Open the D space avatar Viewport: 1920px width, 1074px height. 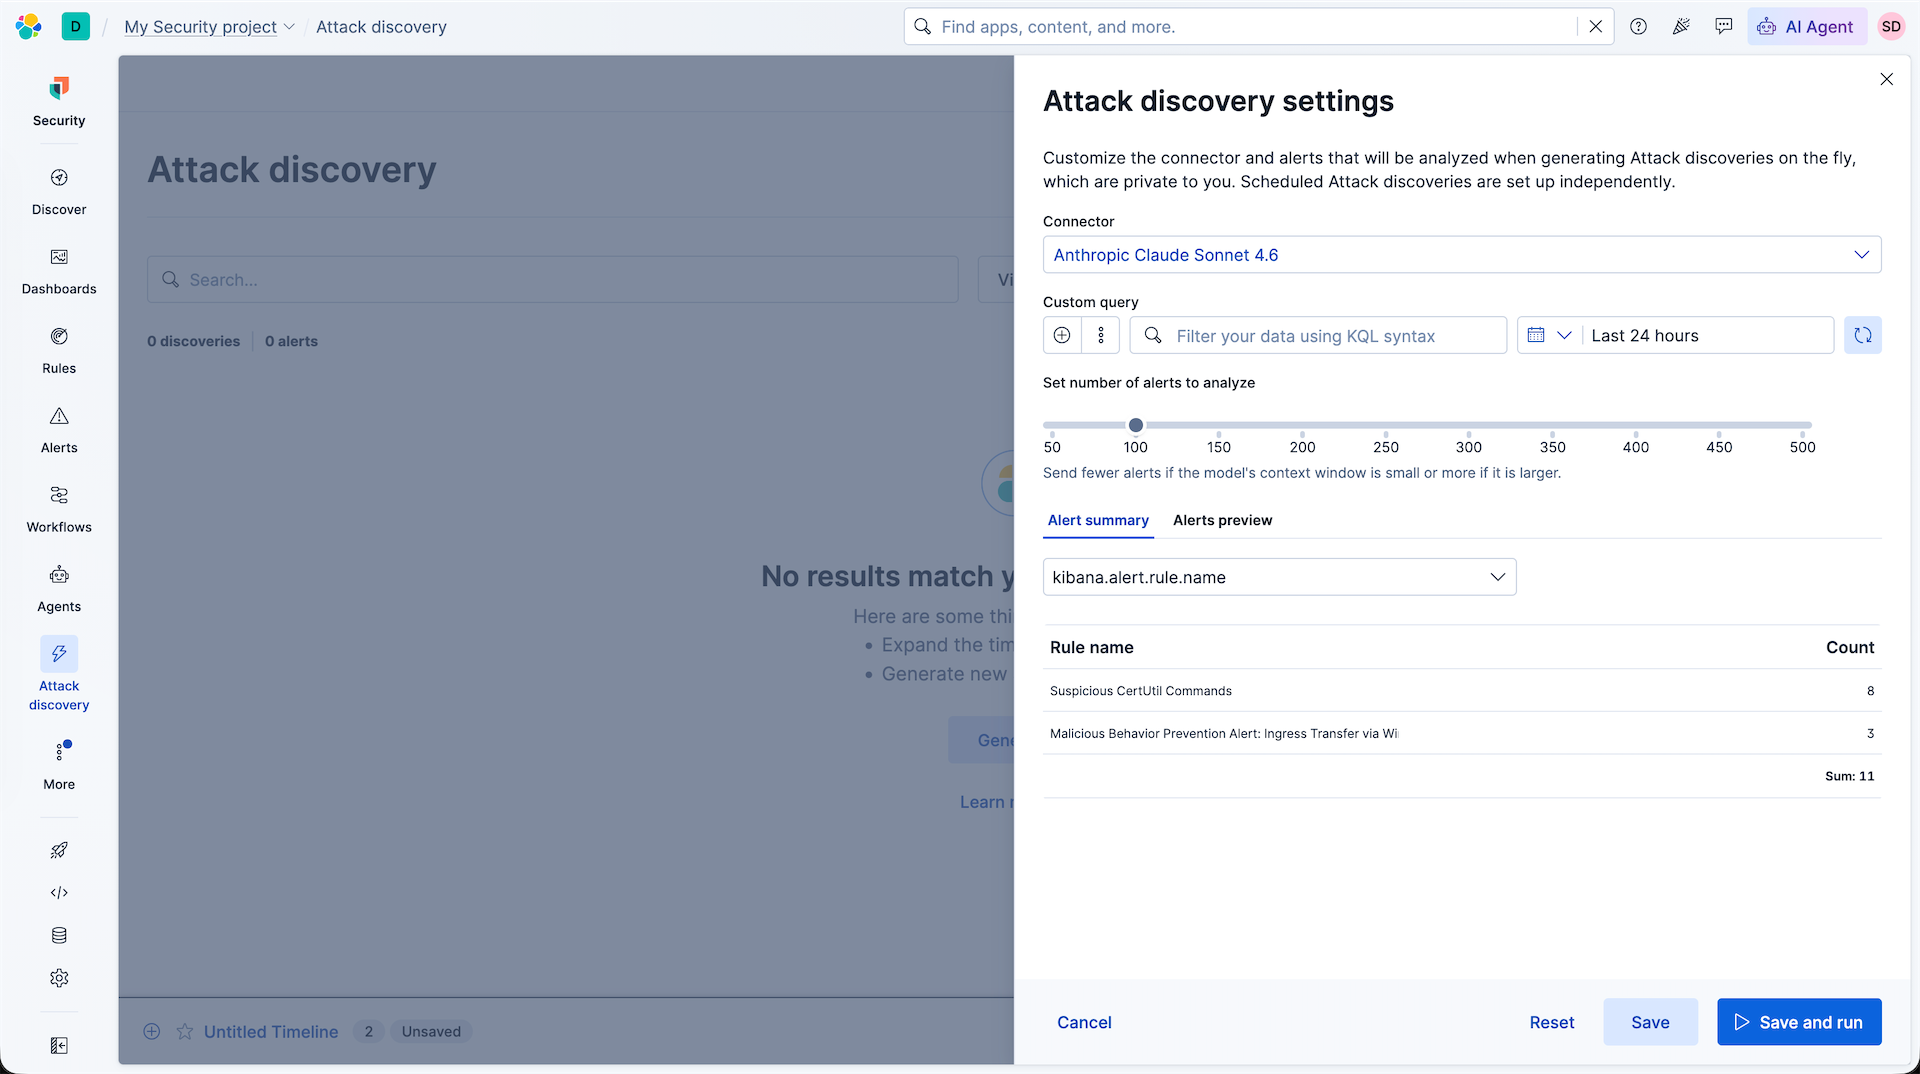(x=75, y=27)
